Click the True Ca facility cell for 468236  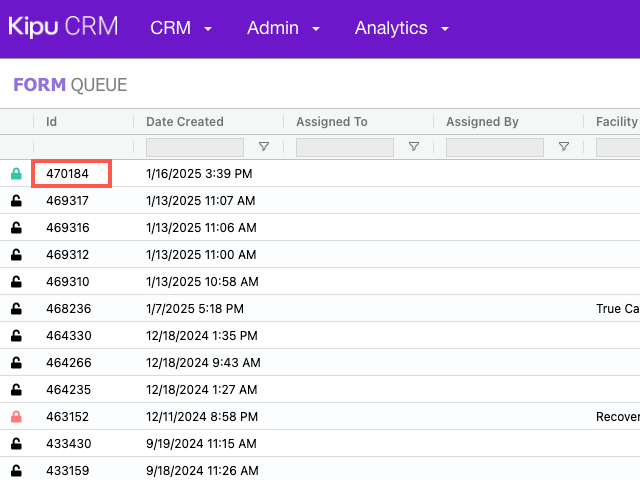tap(617, 309)
